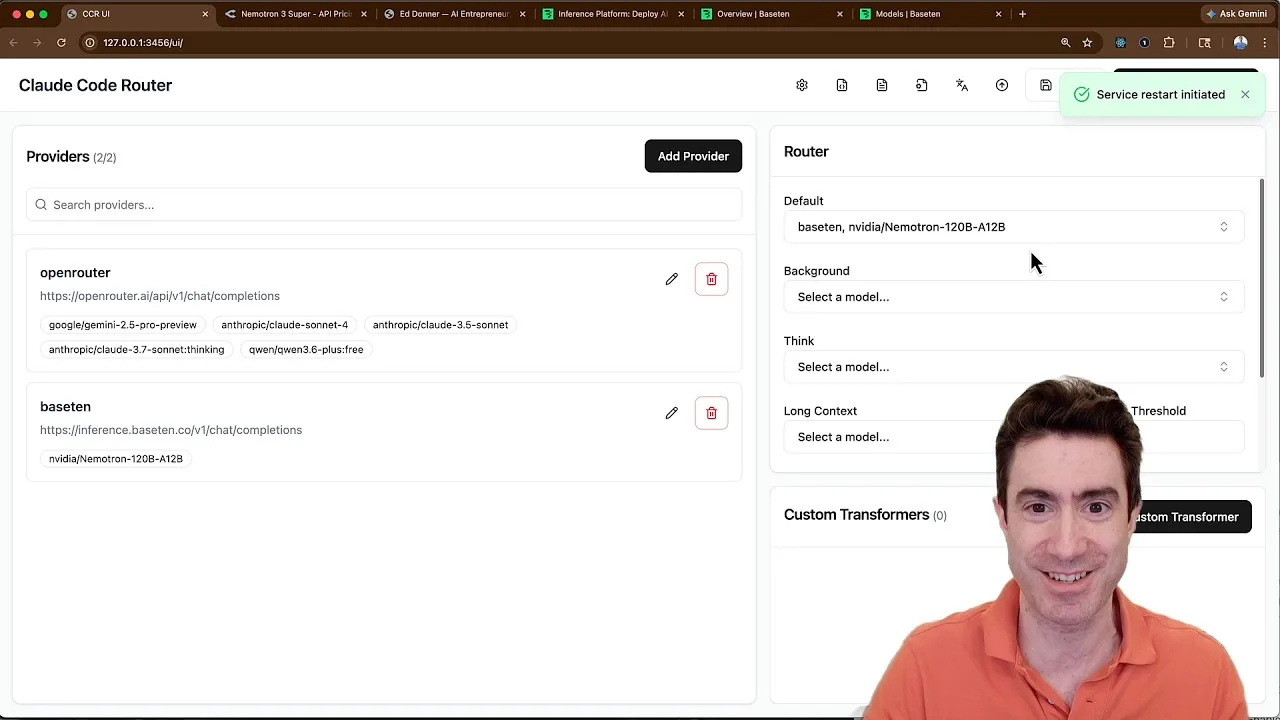
Task: Click the file-with-gear icon in header
Action: (x=922, y=85)
